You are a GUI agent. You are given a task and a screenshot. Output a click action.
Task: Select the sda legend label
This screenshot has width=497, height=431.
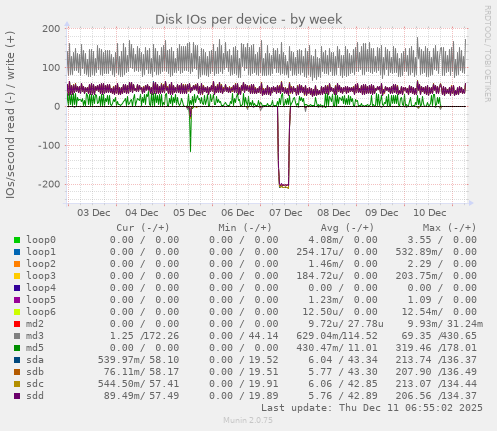(x=35, y=360)
